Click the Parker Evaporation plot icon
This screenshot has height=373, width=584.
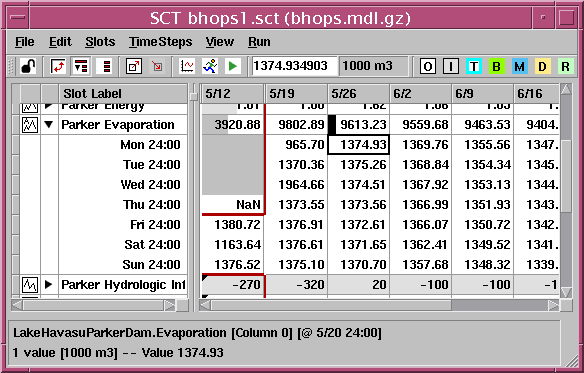pos(30,124)
